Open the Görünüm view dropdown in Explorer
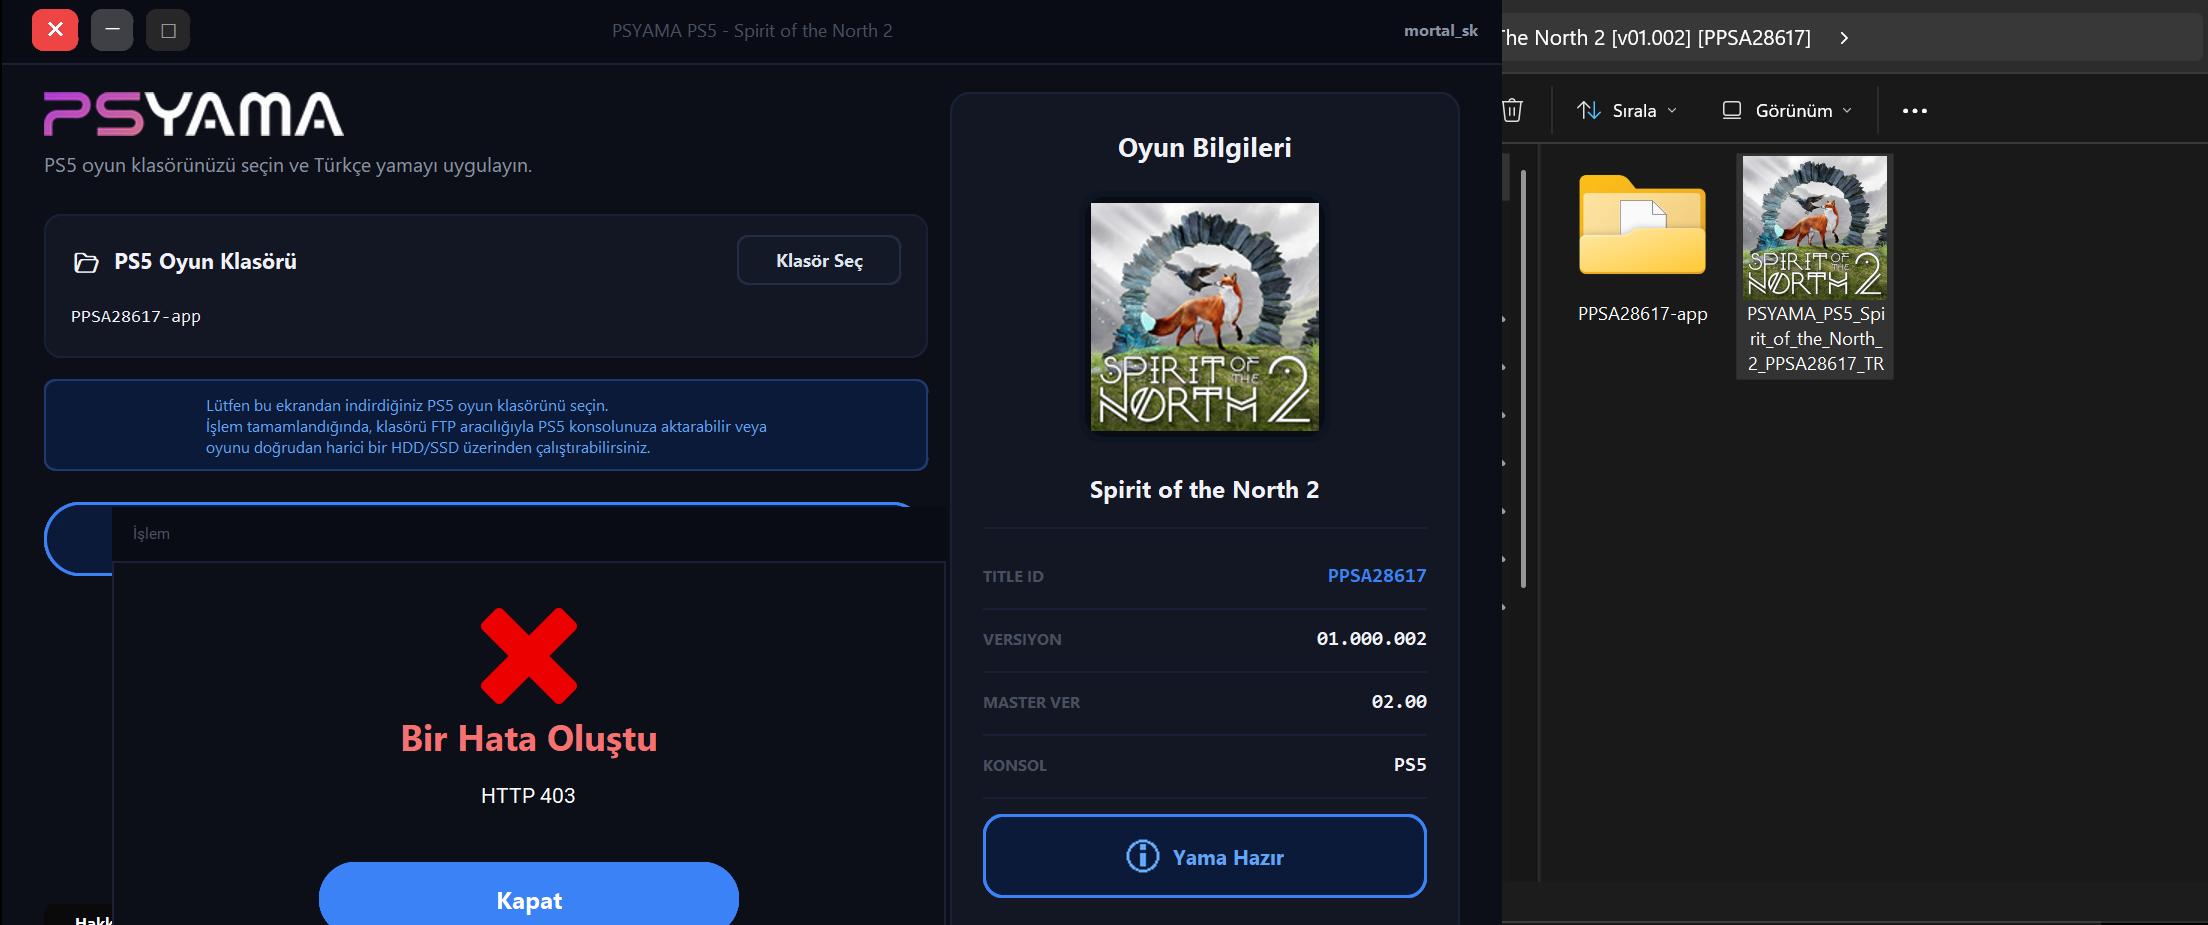 tap(1787, 110)
